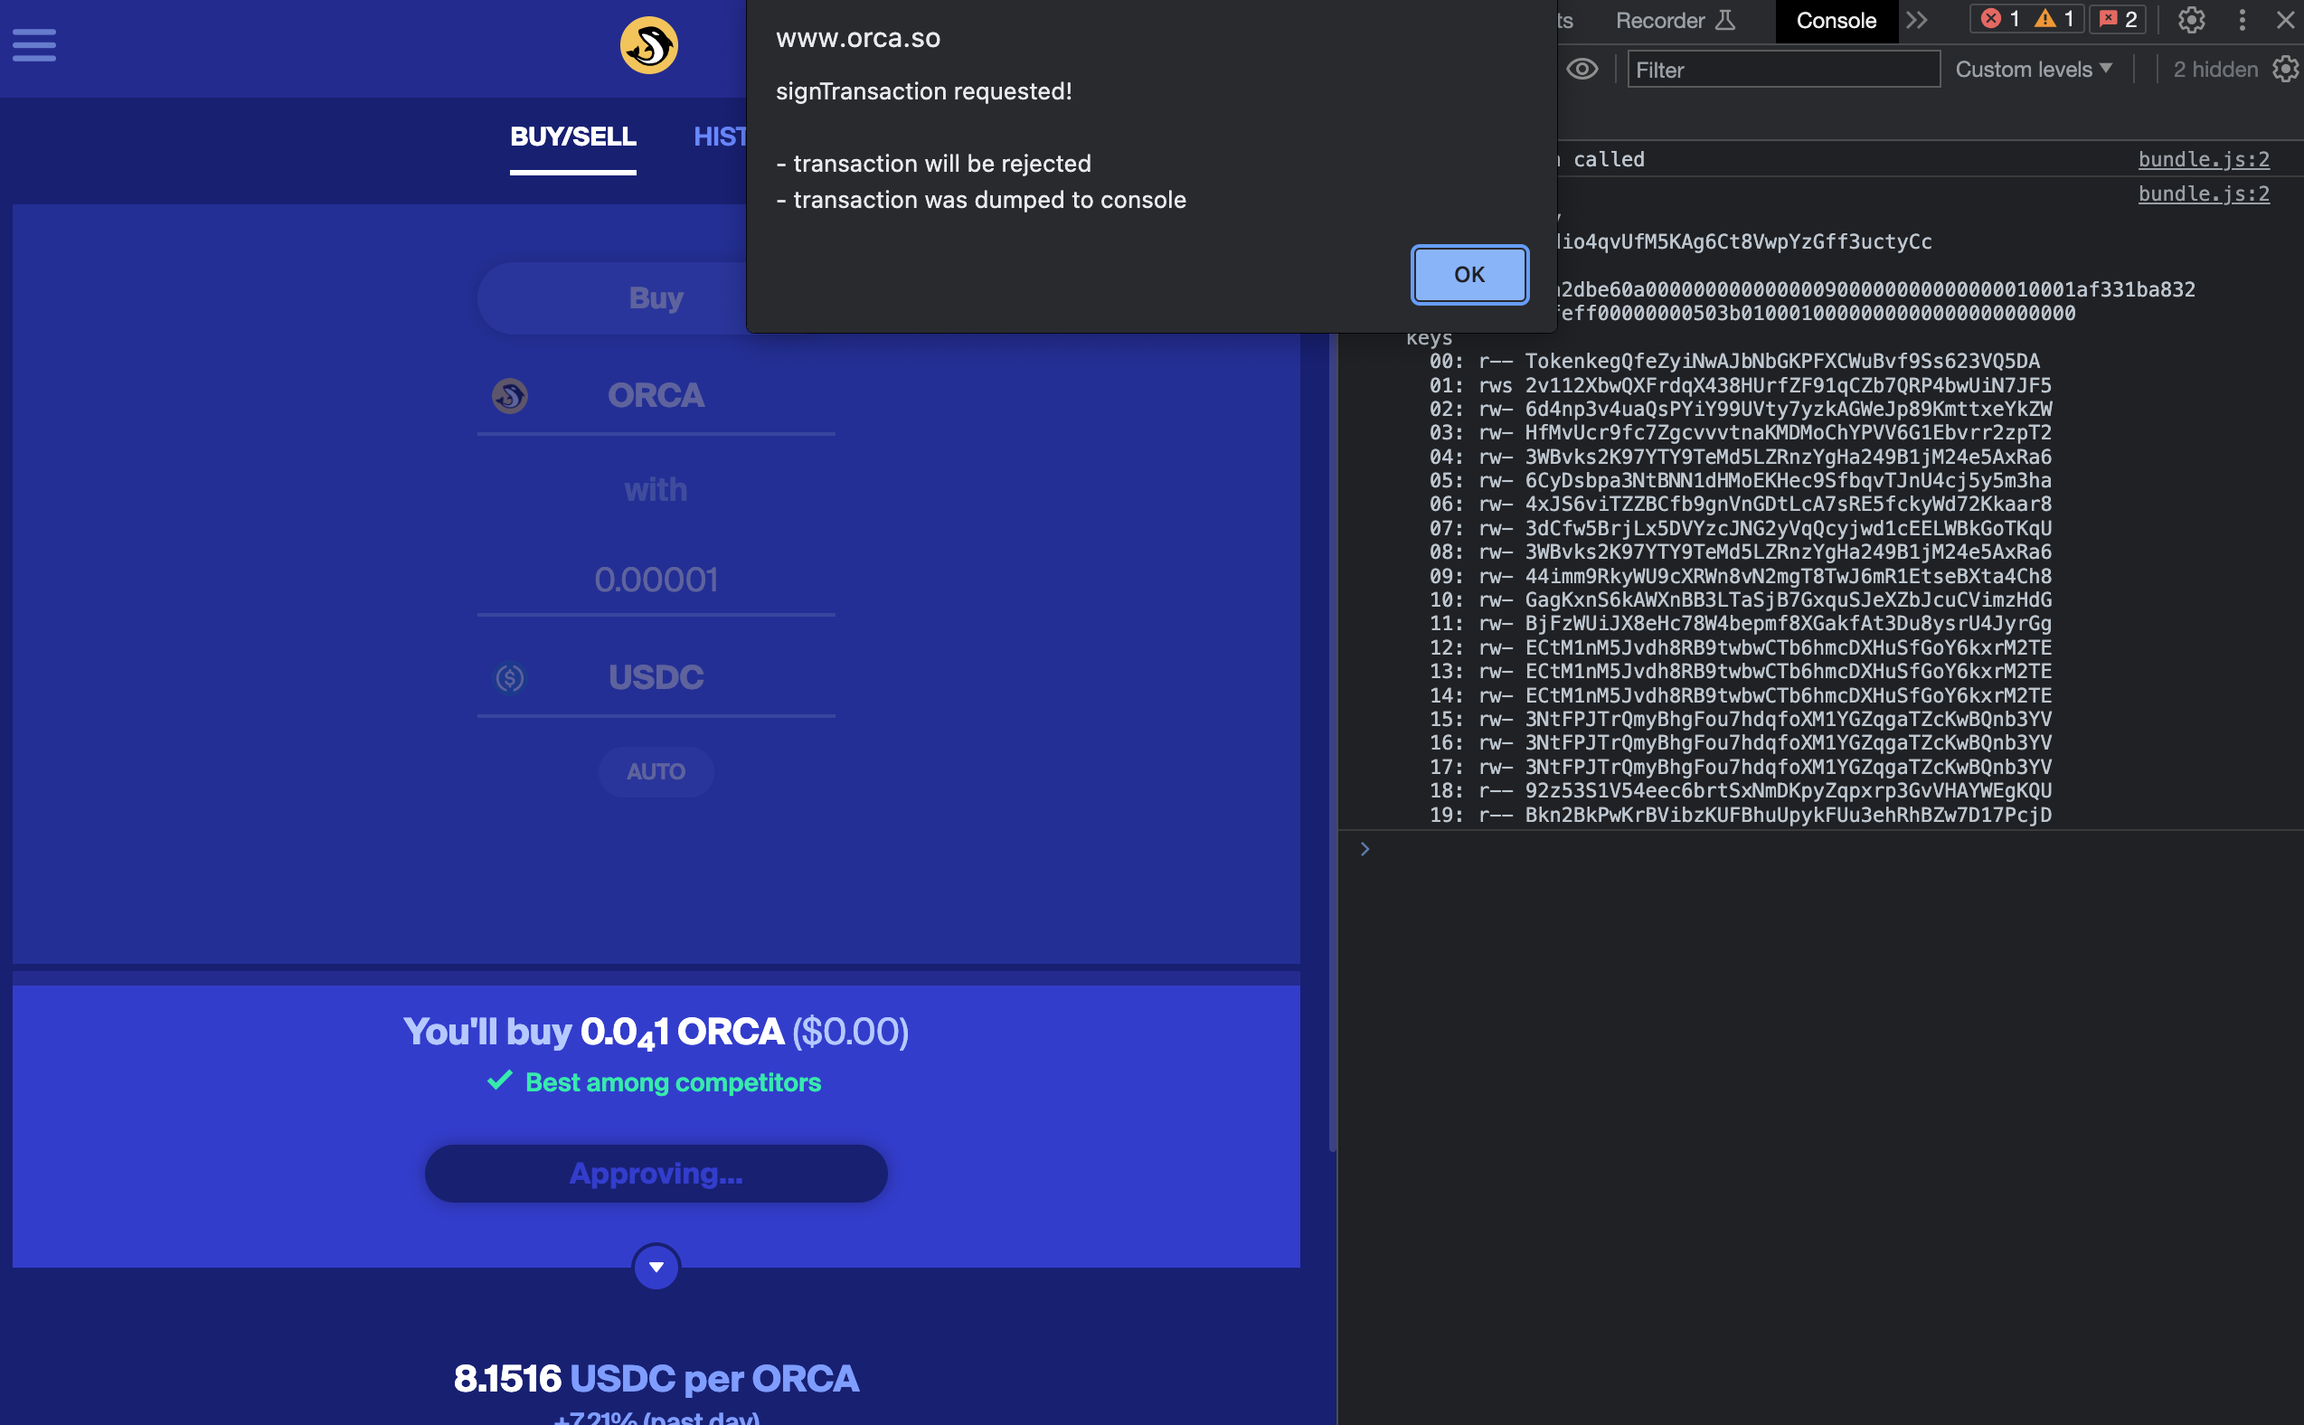
Task: Click key row 02 6d4np3v4uaQsPYiY99UVty7yzkAGWeJp89KmttxeYkZW
Action: tap(1739, 409)
